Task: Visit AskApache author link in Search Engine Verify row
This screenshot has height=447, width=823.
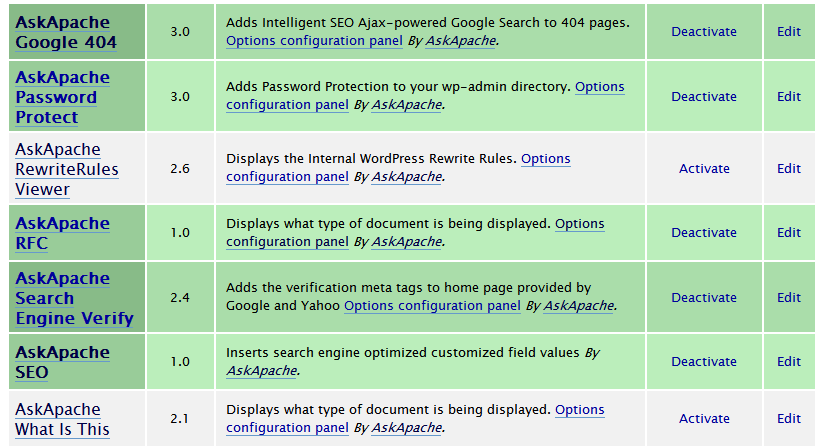Action: pos(578,306)
